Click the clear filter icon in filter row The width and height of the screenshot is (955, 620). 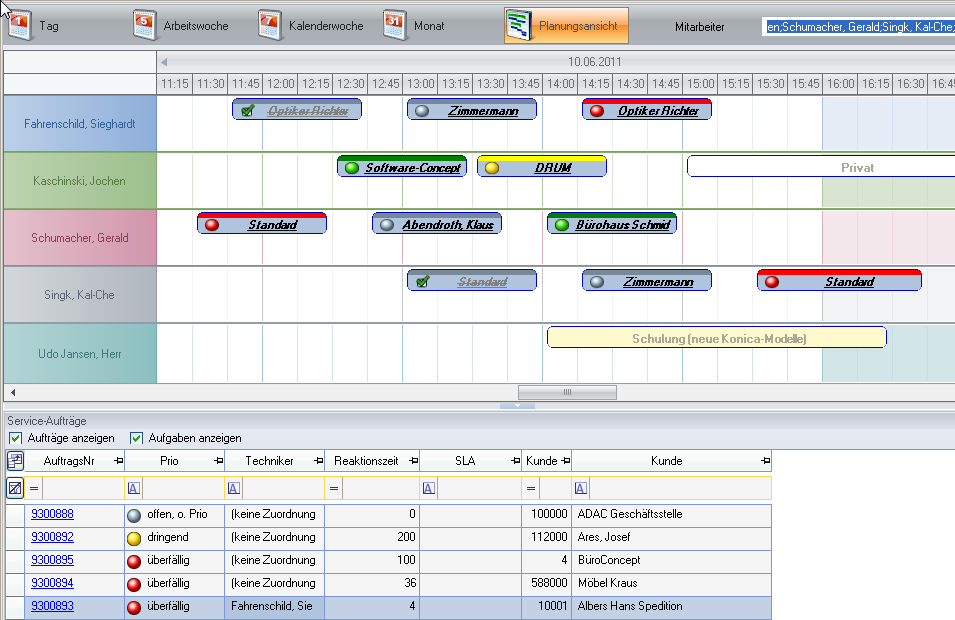pyautogui.click(x=15, y=488)
